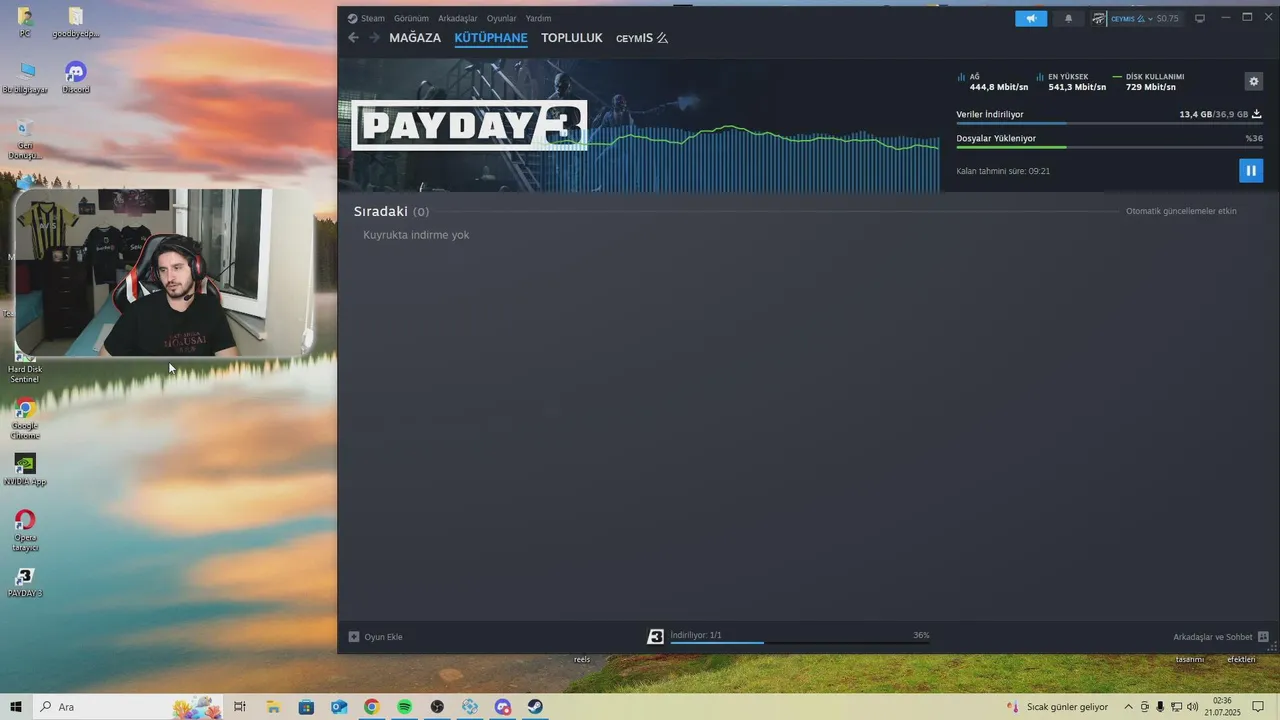This screenshot has width=1280, height=720.
Task: Open Microsoft Store from taskbar
Action: [x=306, y=707]
